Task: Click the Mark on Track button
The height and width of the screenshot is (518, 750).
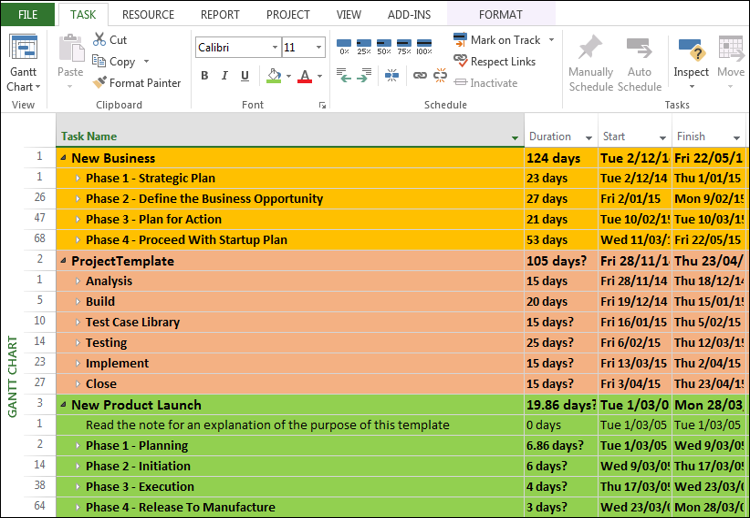Action: [497, 40]
